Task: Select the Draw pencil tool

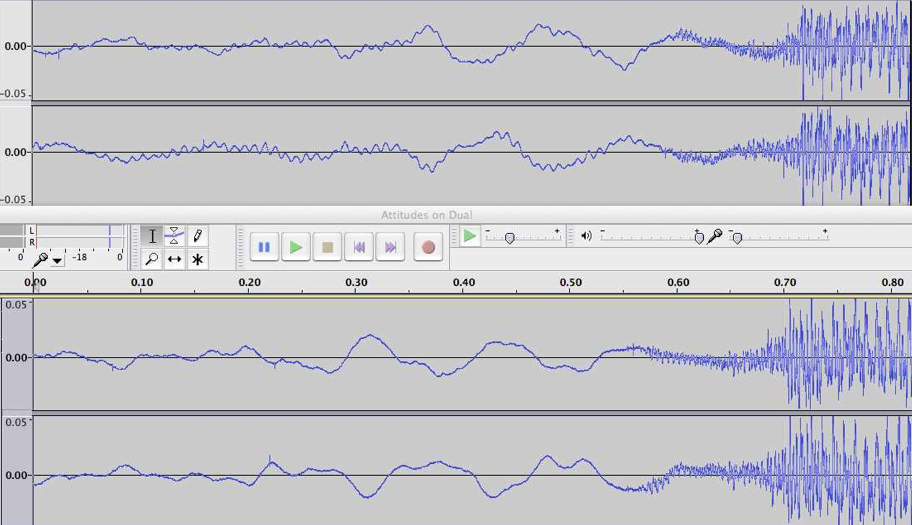Action: click(x=198, y=236)
